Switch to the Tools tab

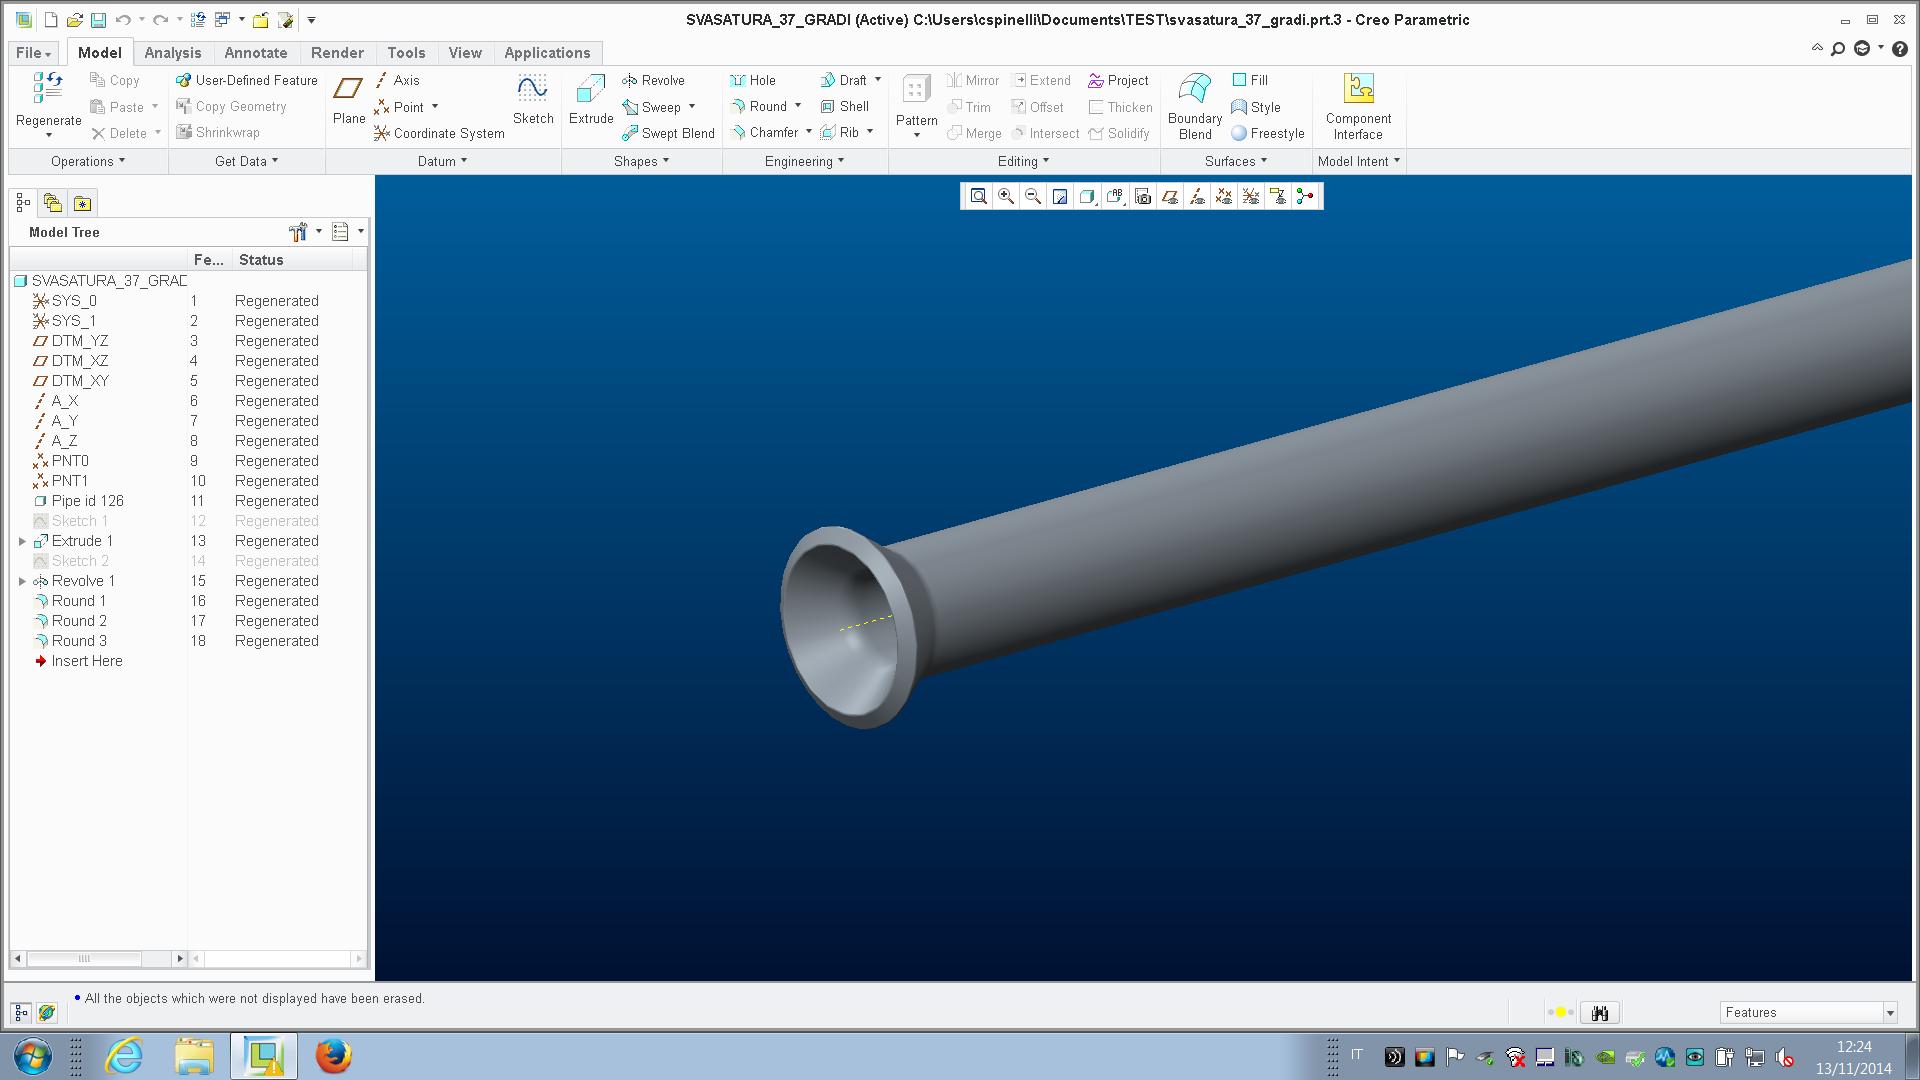click(x=406, y=53)
